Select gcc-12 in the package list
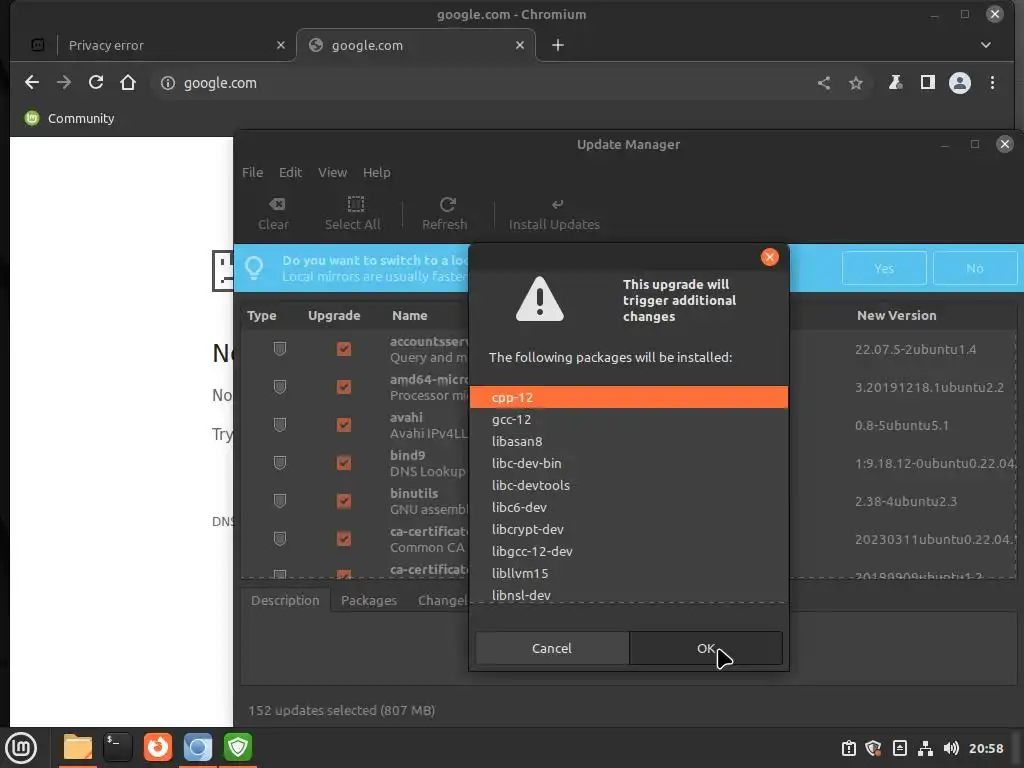 (629, 419)
